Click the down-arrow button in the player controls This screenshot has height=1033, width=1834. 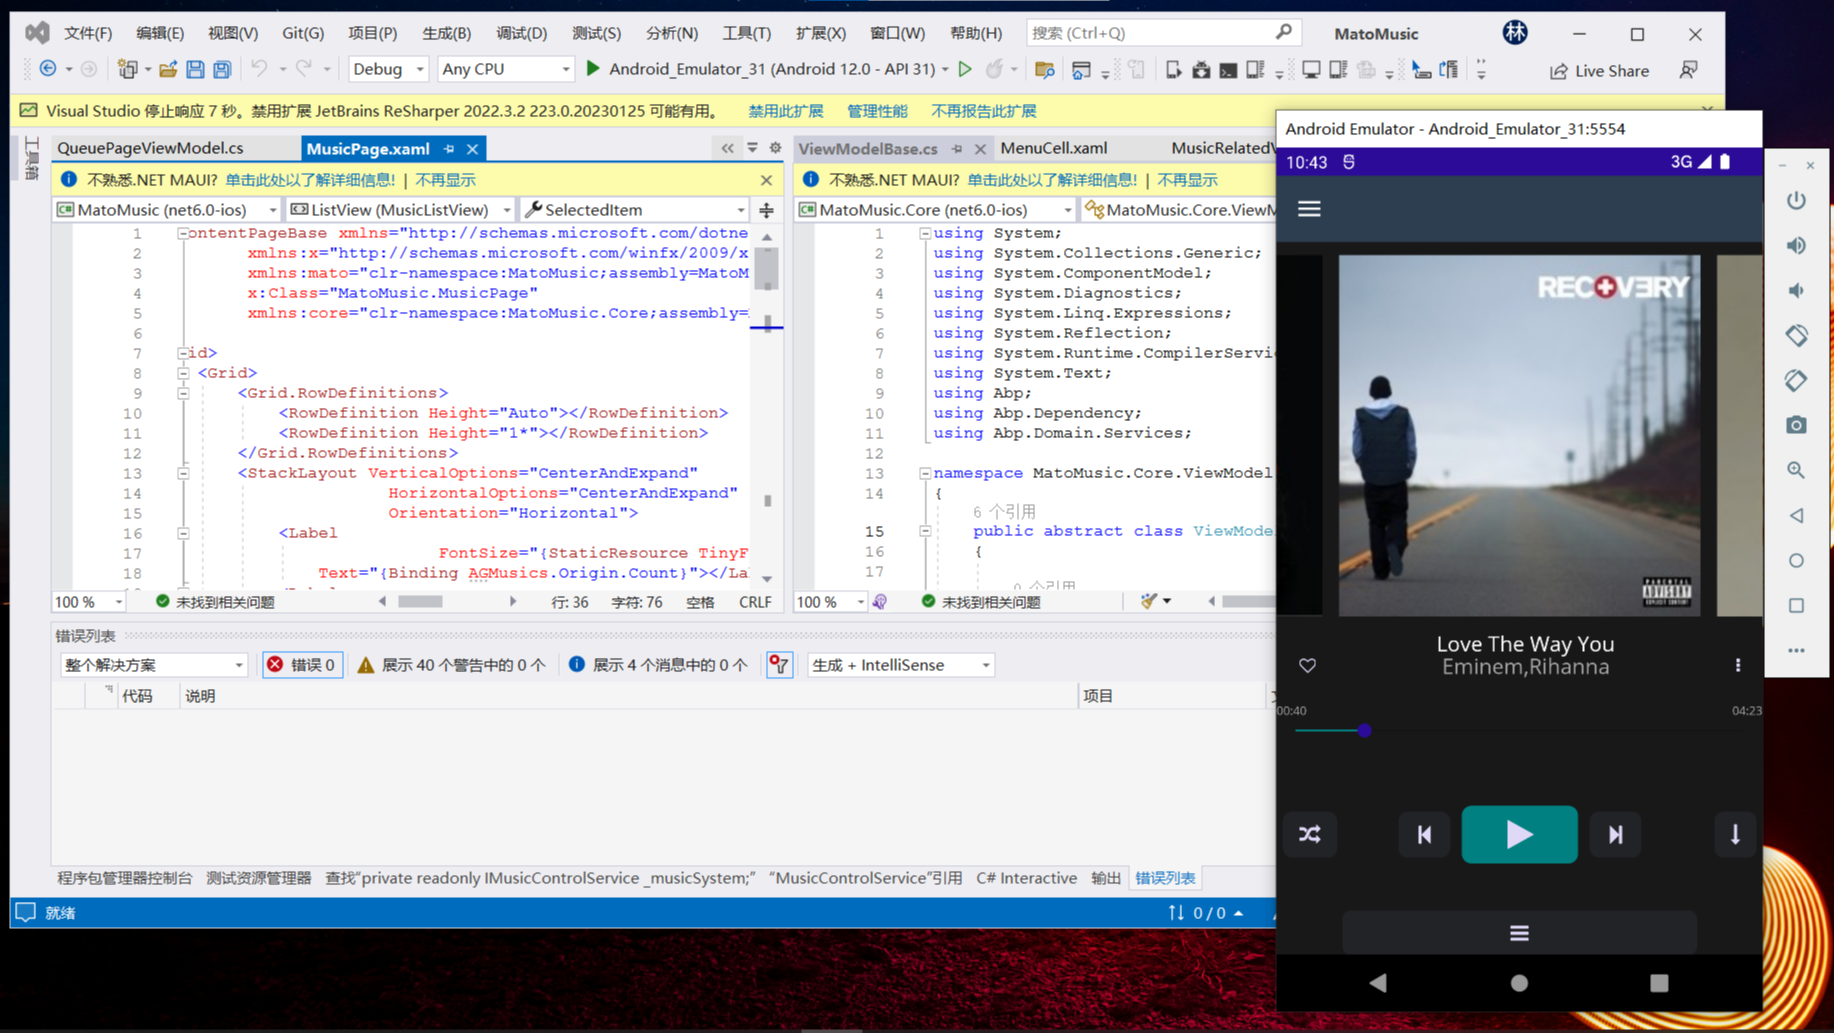pos(1735,834)
